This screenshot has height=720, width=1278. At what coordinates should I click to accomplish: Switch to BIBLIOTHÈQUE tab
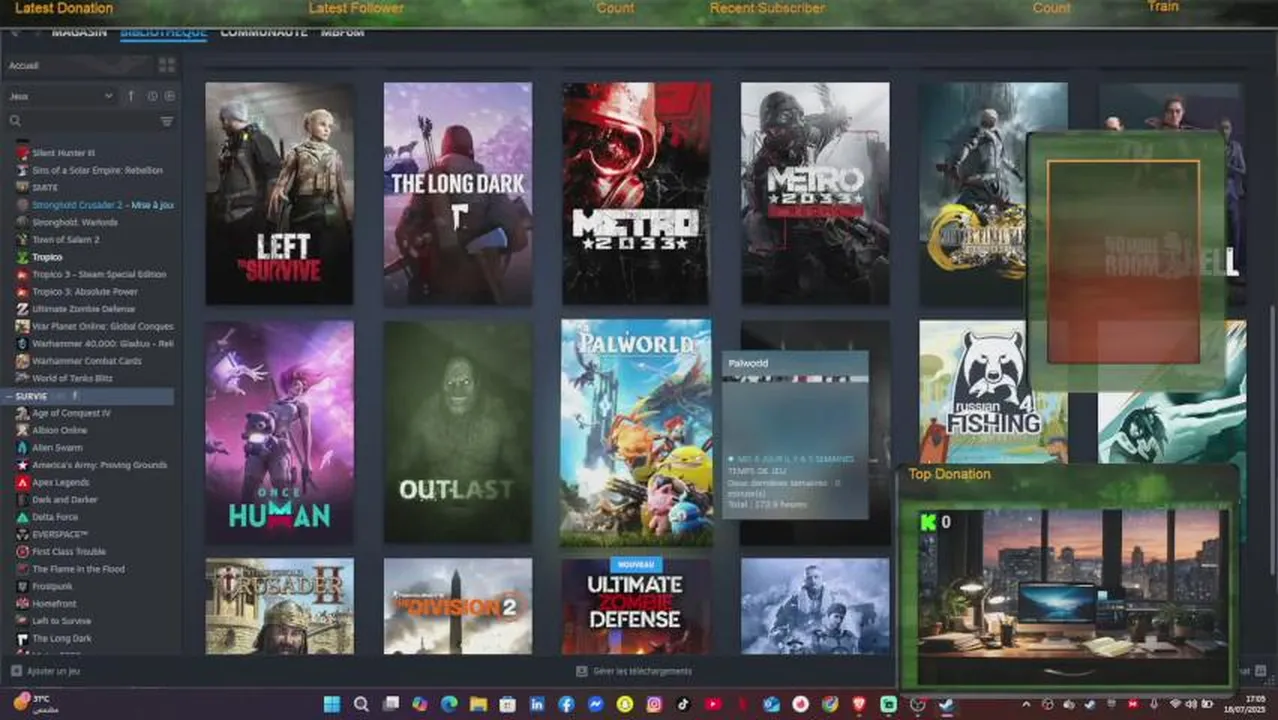(163, 33)
